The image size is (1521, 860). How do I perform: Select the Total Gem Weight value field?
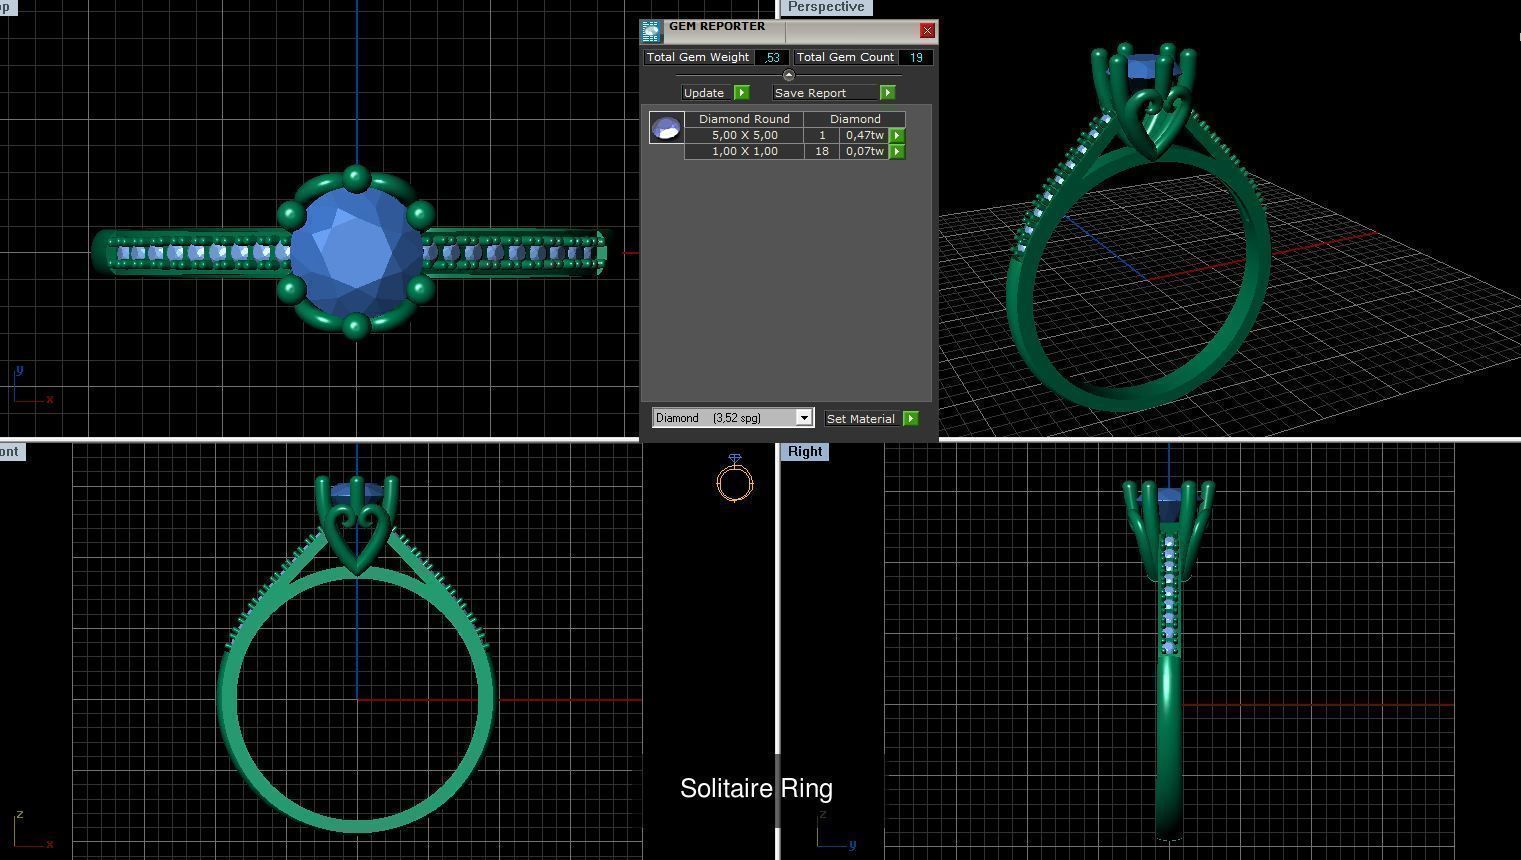(772, 57)
